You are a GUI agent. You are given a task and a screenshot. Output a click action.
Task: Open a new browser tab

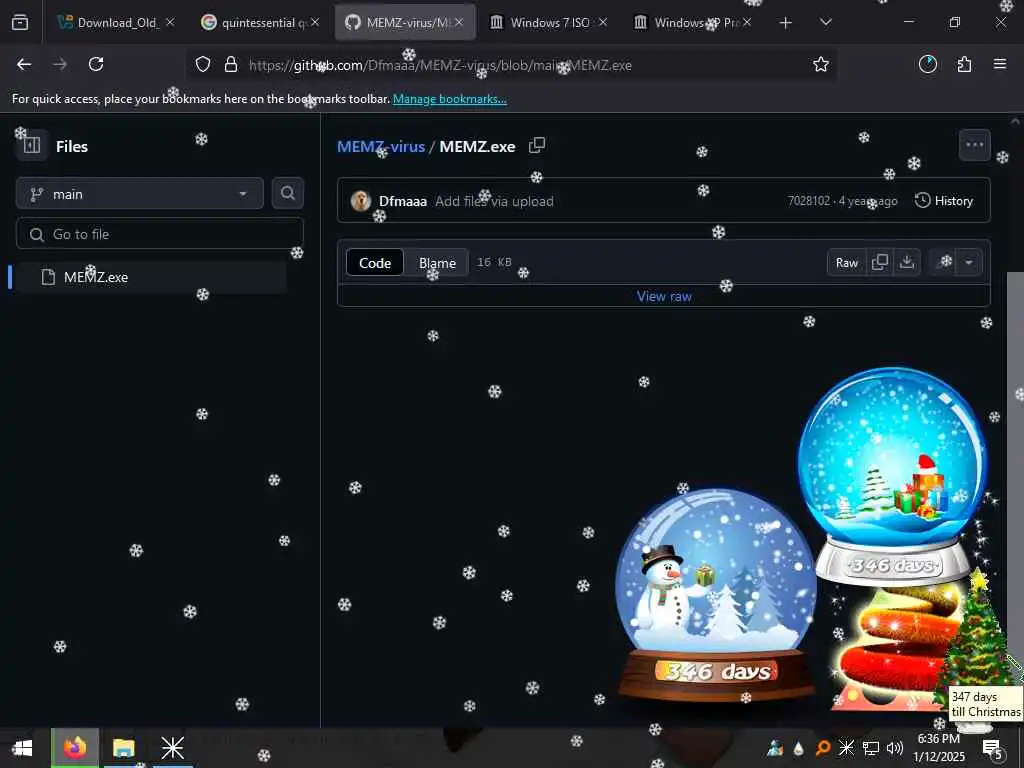click(x=786, y=23)
